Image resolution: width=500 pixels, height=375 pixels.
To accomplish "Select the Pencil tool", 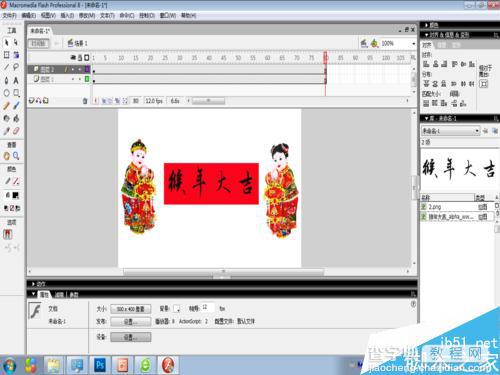I will 6,106.
